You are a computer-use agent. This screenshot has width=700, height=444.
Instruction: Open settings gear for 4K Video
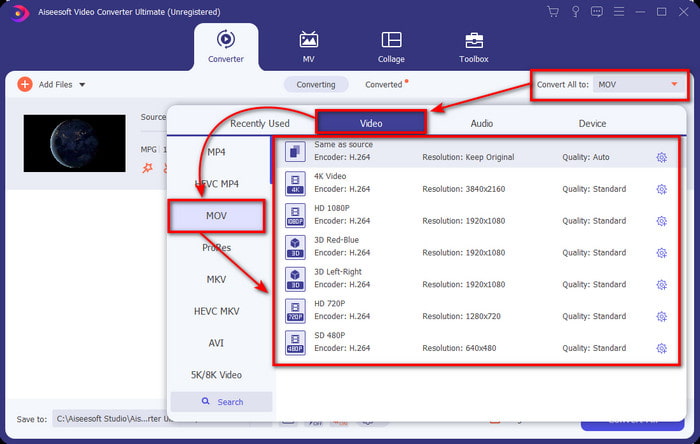(662, 189)
